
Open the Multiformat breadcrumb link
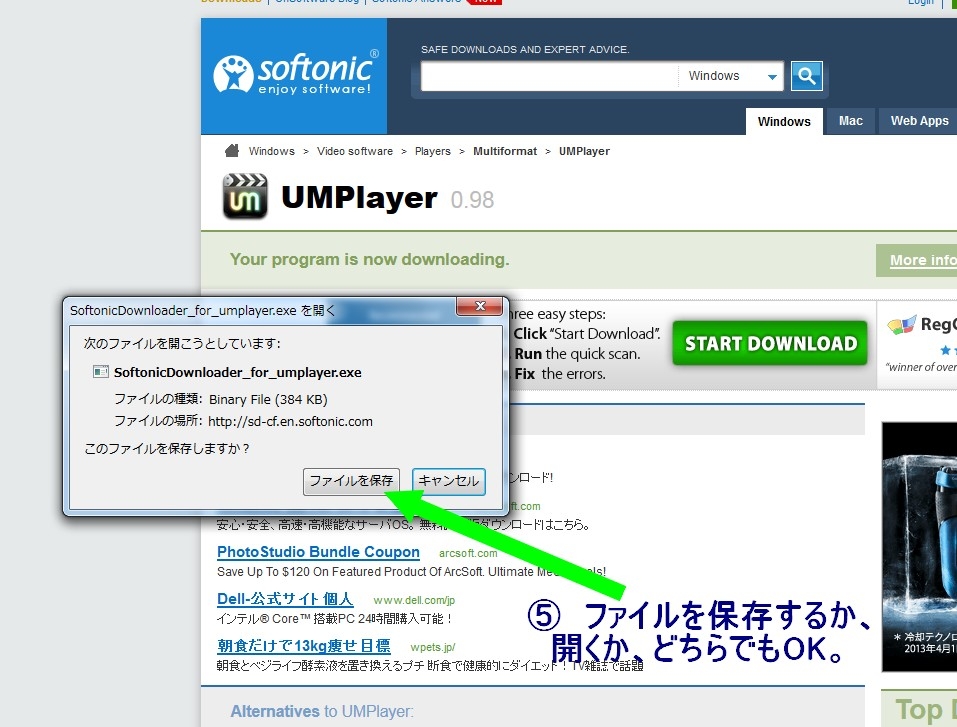pos(505,151)
